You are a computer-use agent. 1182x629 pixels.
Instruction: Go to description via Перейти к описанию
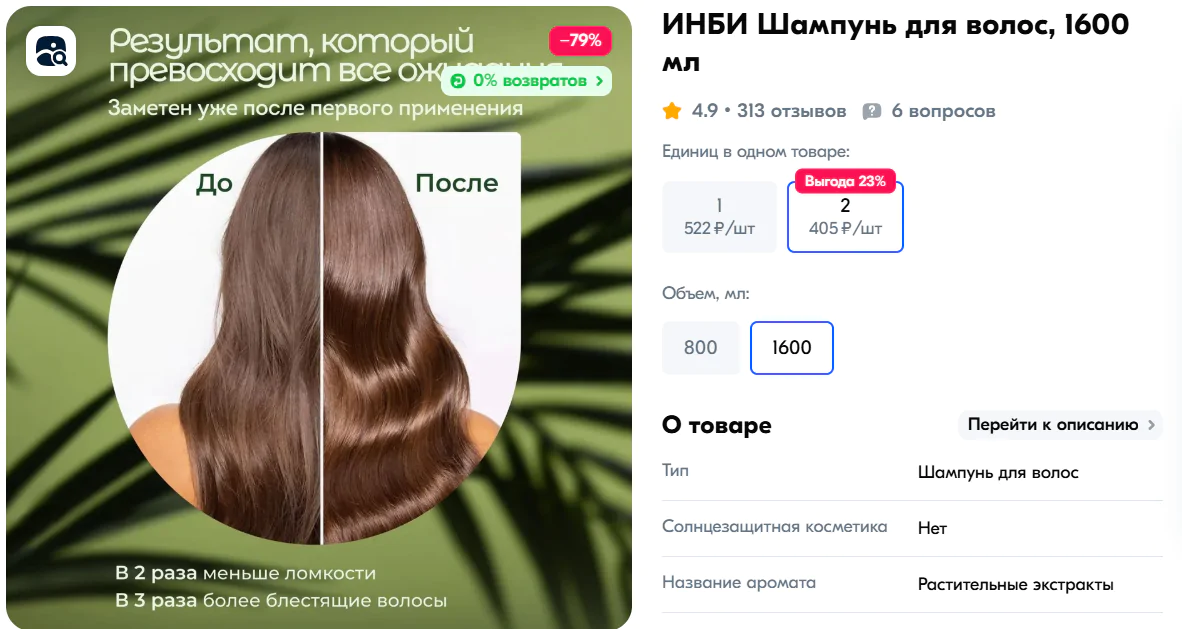[1060, 425]
